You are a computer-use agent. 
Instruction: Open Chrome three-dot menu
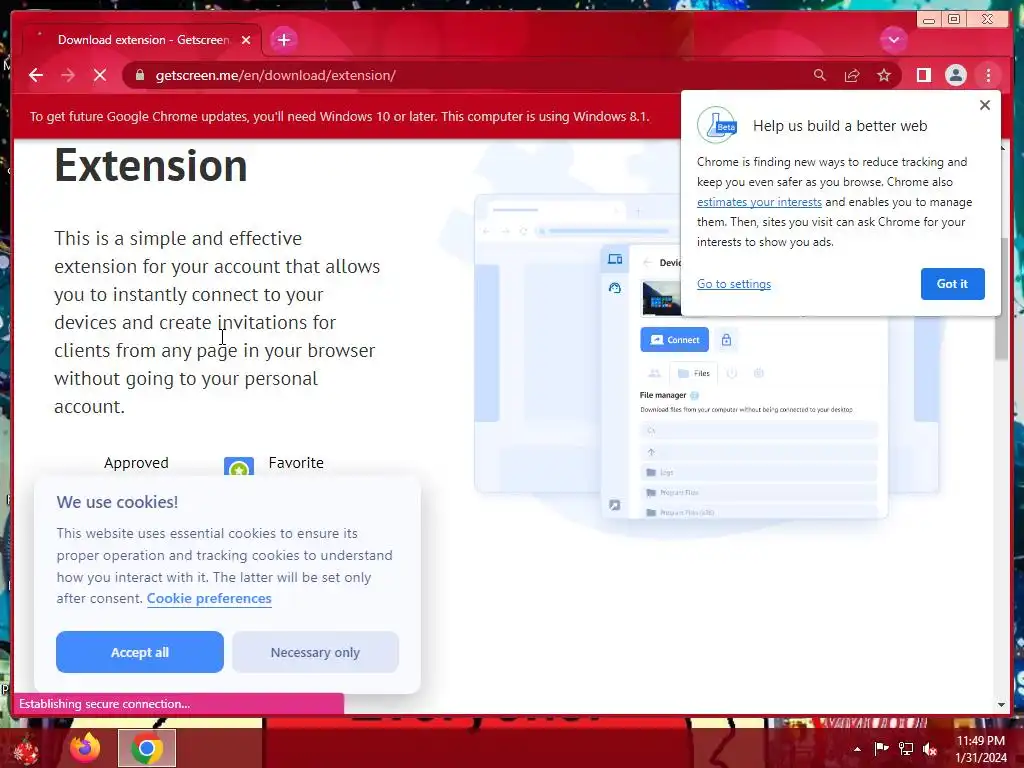(988, 75)
